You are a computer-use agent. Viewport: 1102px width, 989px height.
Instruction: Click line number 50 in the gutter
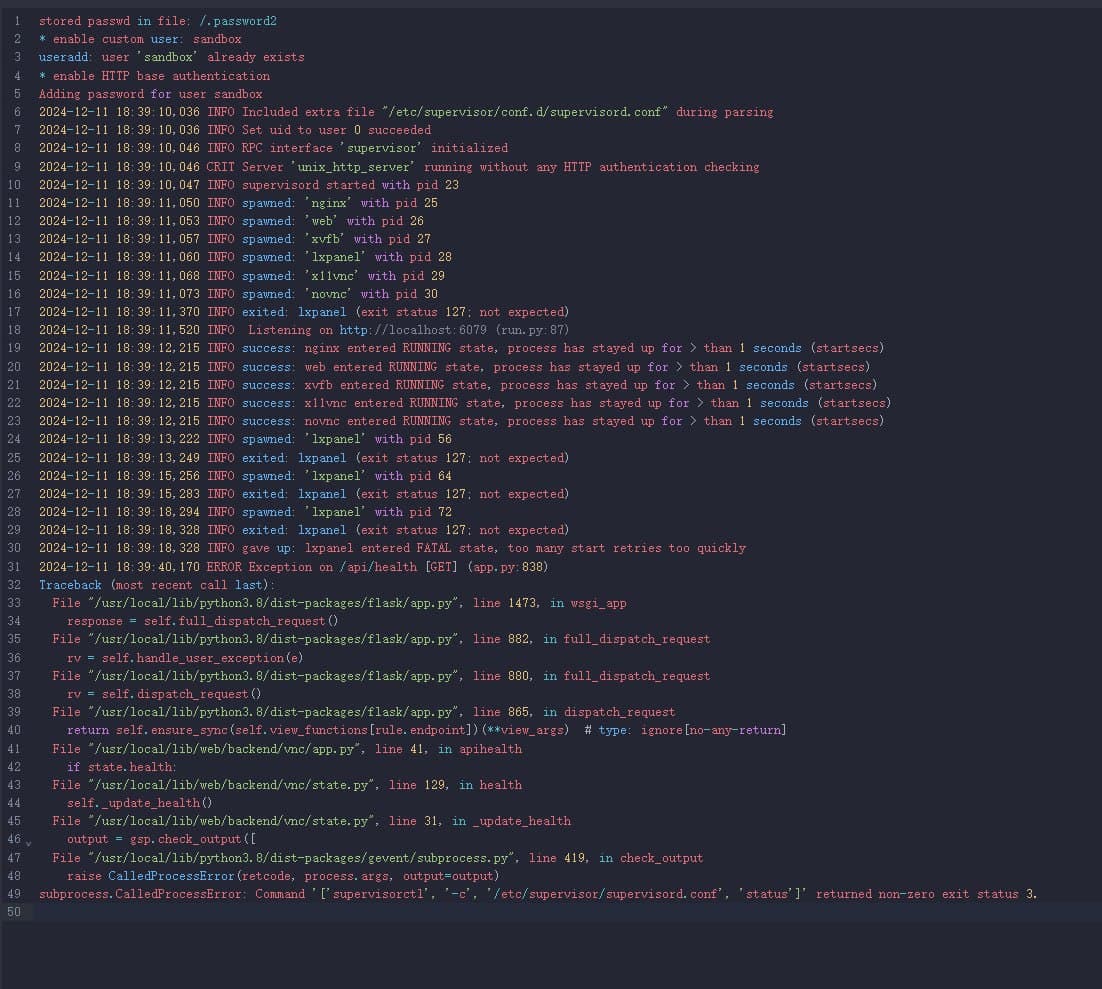pos(14,912)
